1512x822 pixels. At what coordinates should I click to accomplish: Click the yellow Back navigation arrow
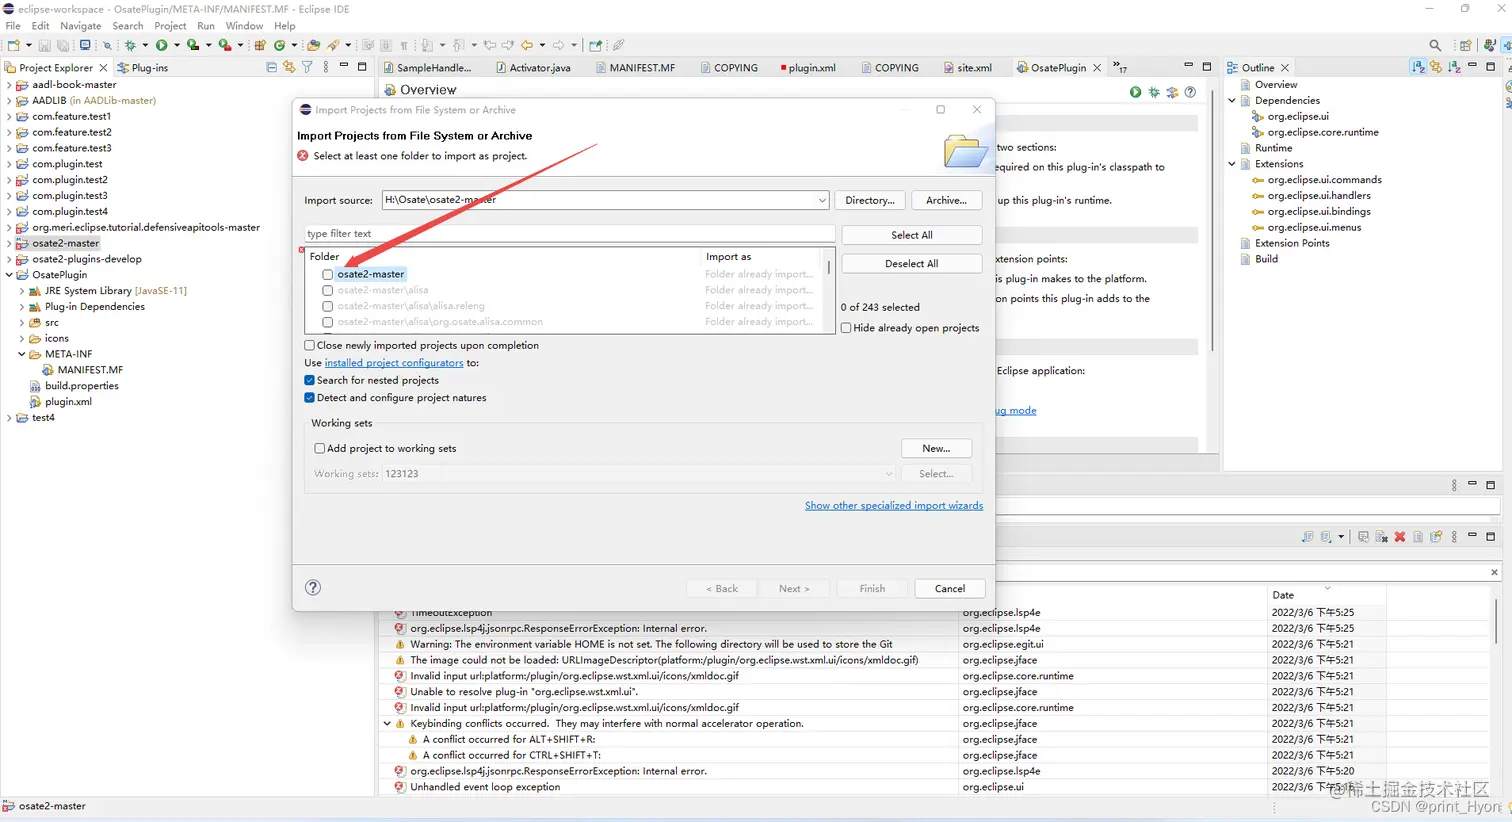(x=527, y=45)
